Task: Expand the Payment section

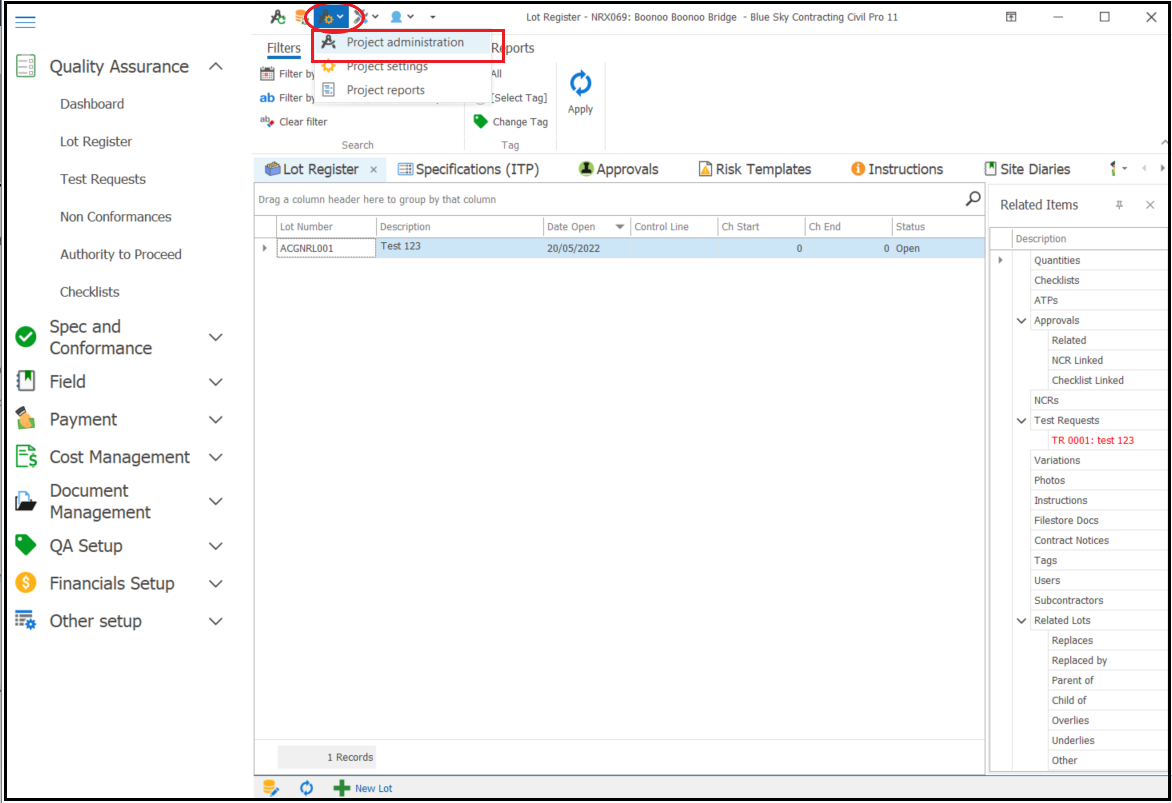Action: coord(216,419)
